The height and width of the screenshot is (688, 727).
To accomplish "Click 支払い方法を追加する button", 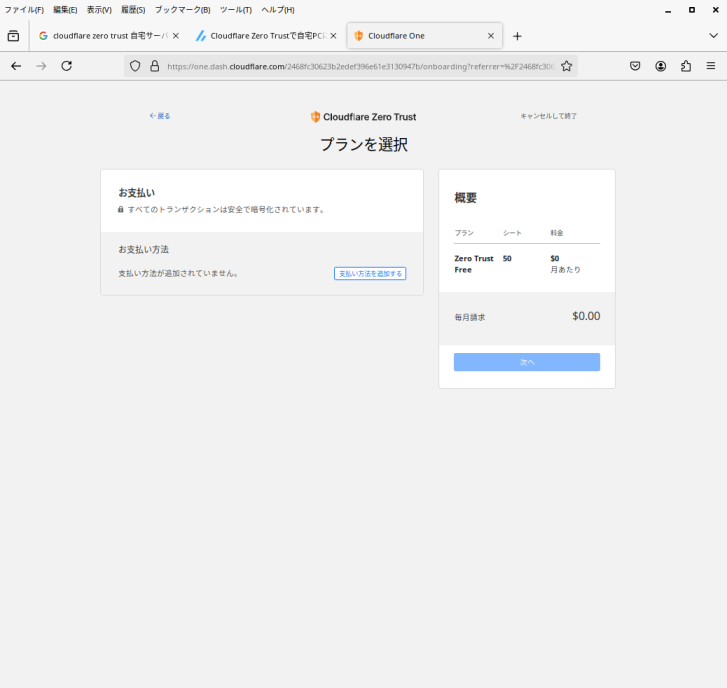I will [370, 274].
